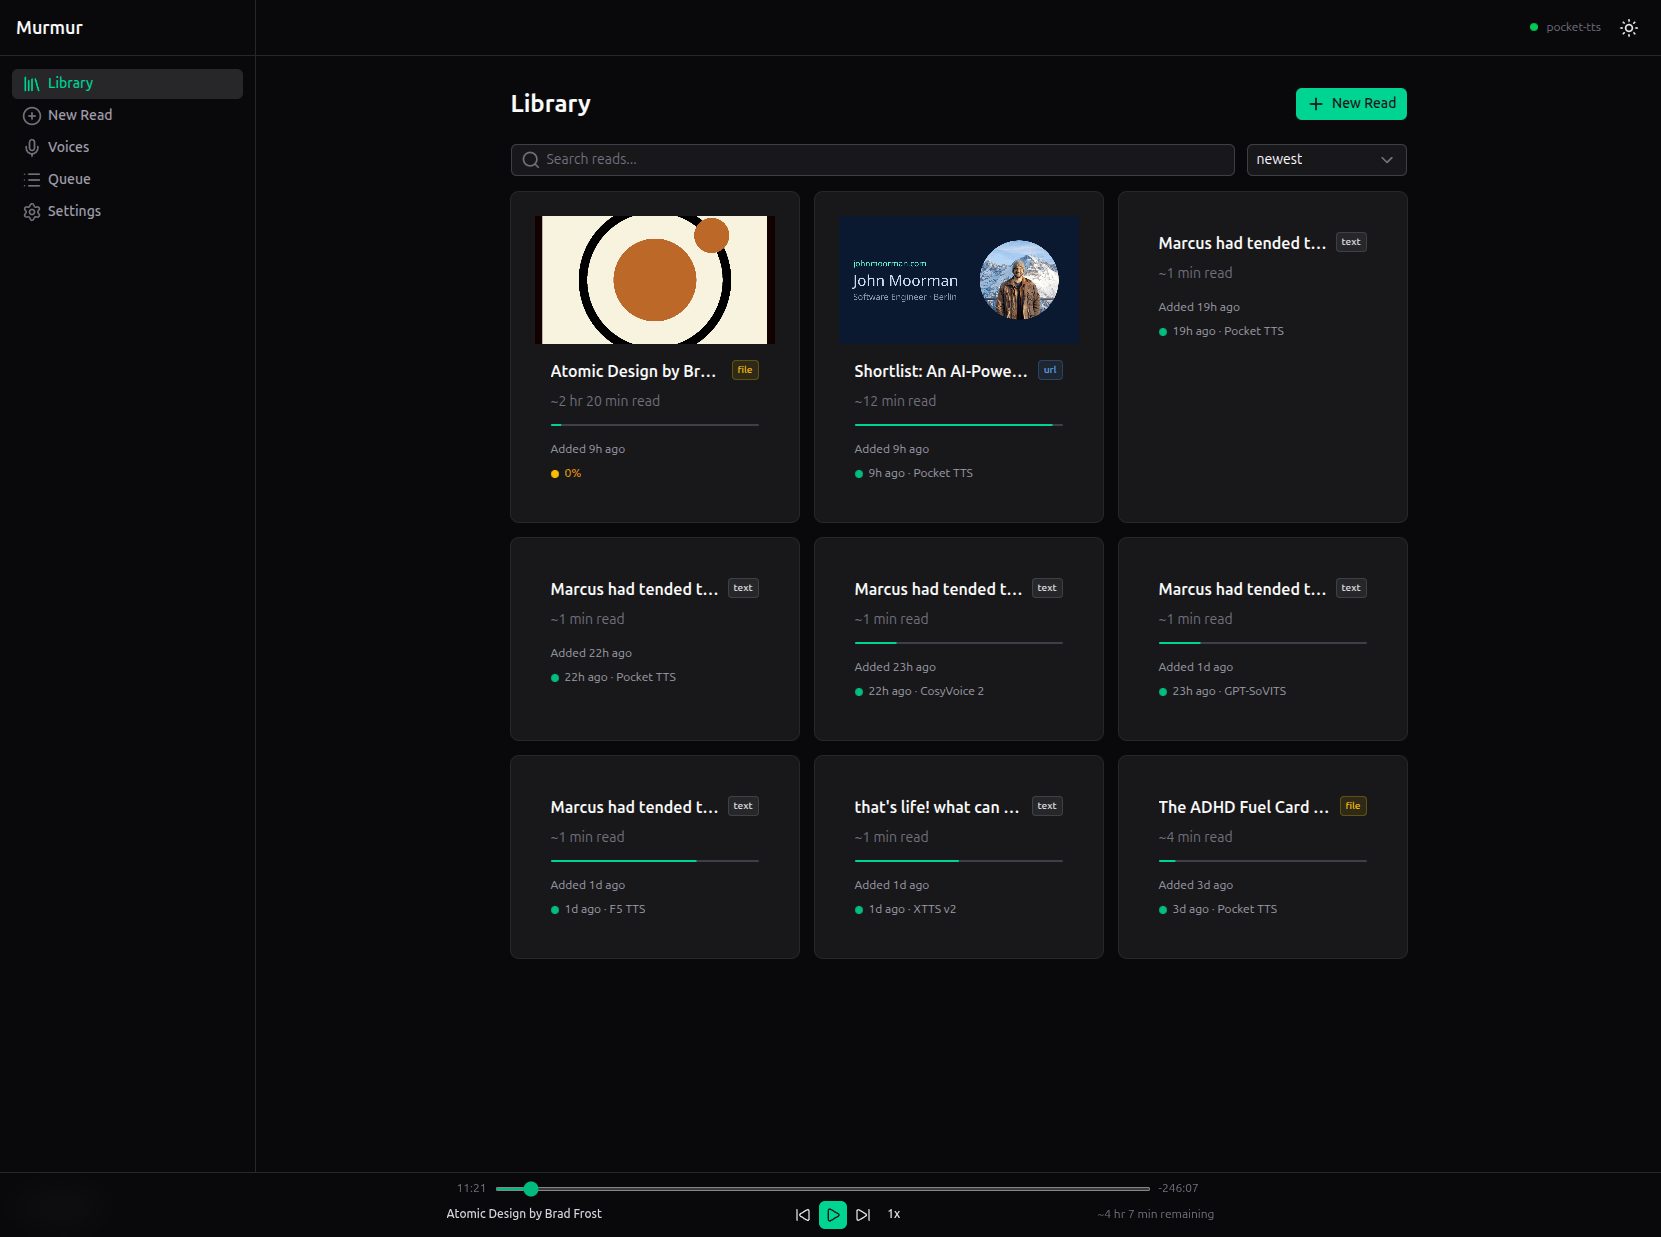The height and width of the screenshot is (1237, 1661).
Task: Click the play button in the player bar
Action: point(832,1214)
